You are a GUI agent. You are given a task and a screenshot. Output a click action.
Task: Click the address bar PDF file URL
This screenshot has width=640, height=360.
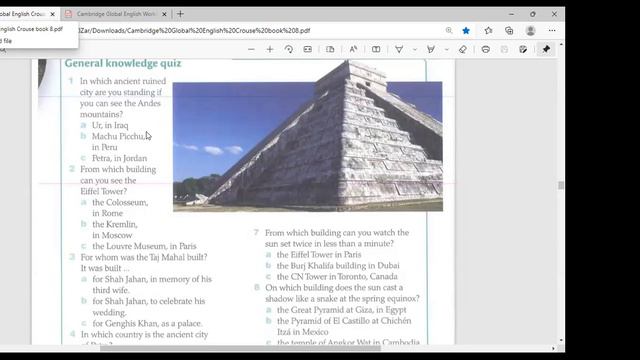(x=195, y=31)
